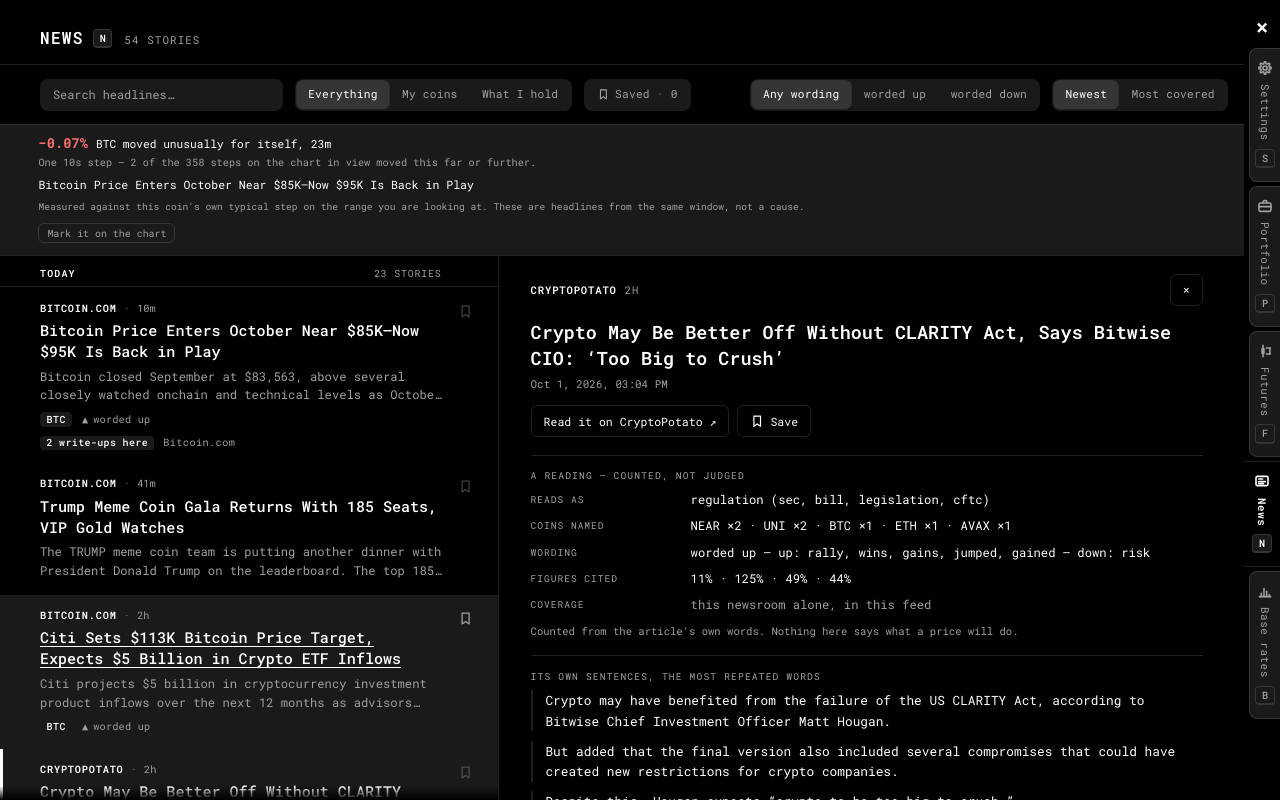
Task: Click the S shortcut key under Settings
Action: [1264, 159]
